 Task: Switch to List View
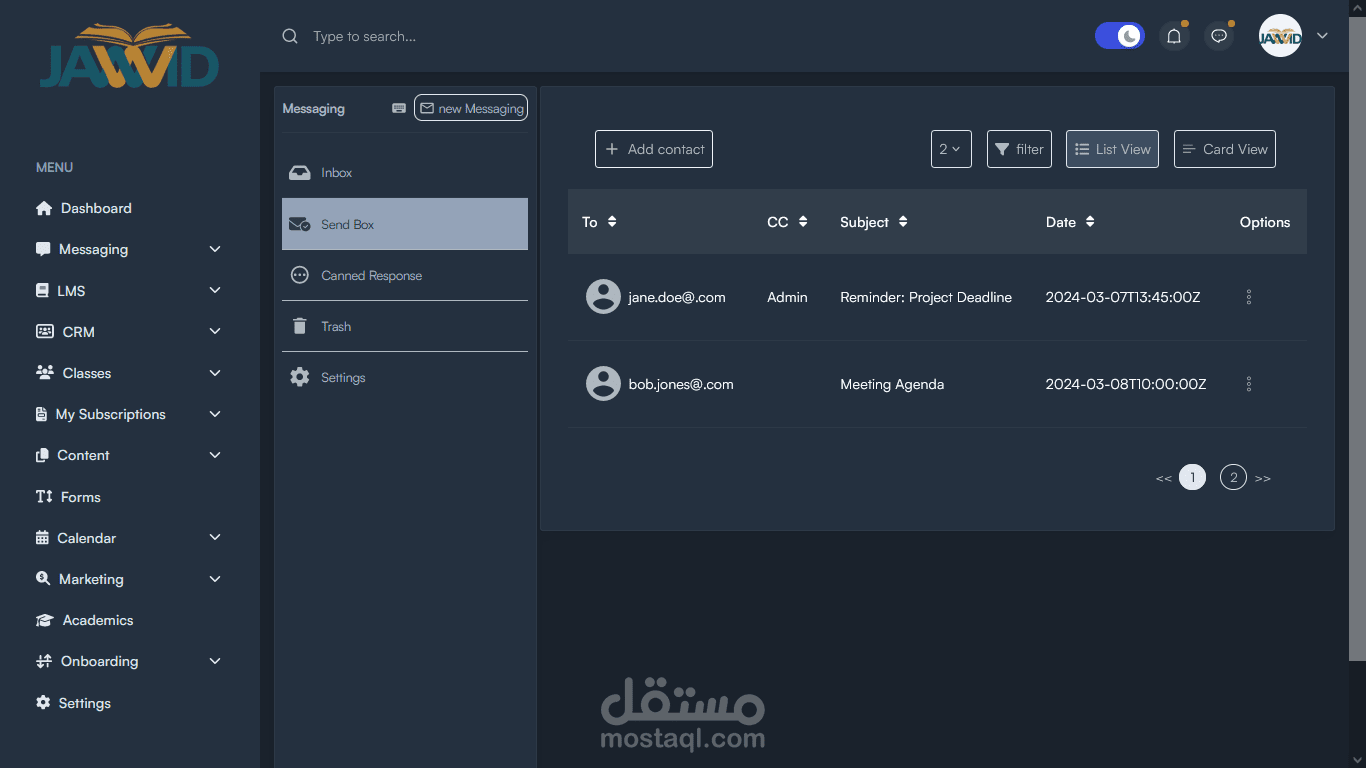coord(1112,149)
